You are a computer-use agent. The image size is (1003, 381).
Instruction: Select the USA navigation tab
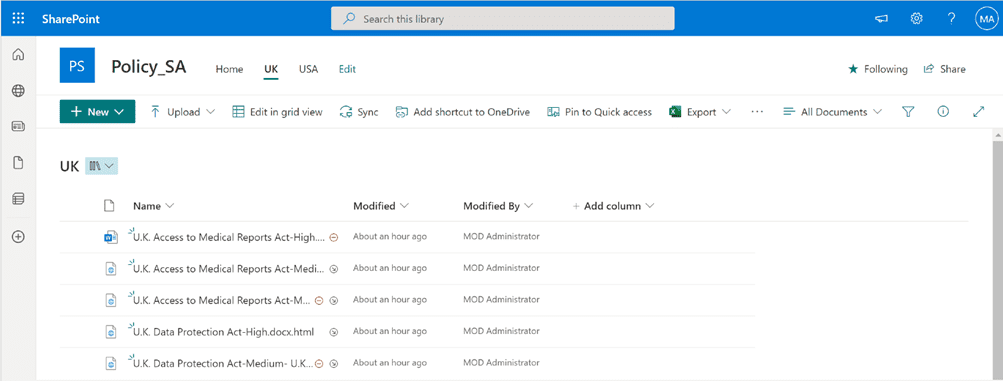308,69
